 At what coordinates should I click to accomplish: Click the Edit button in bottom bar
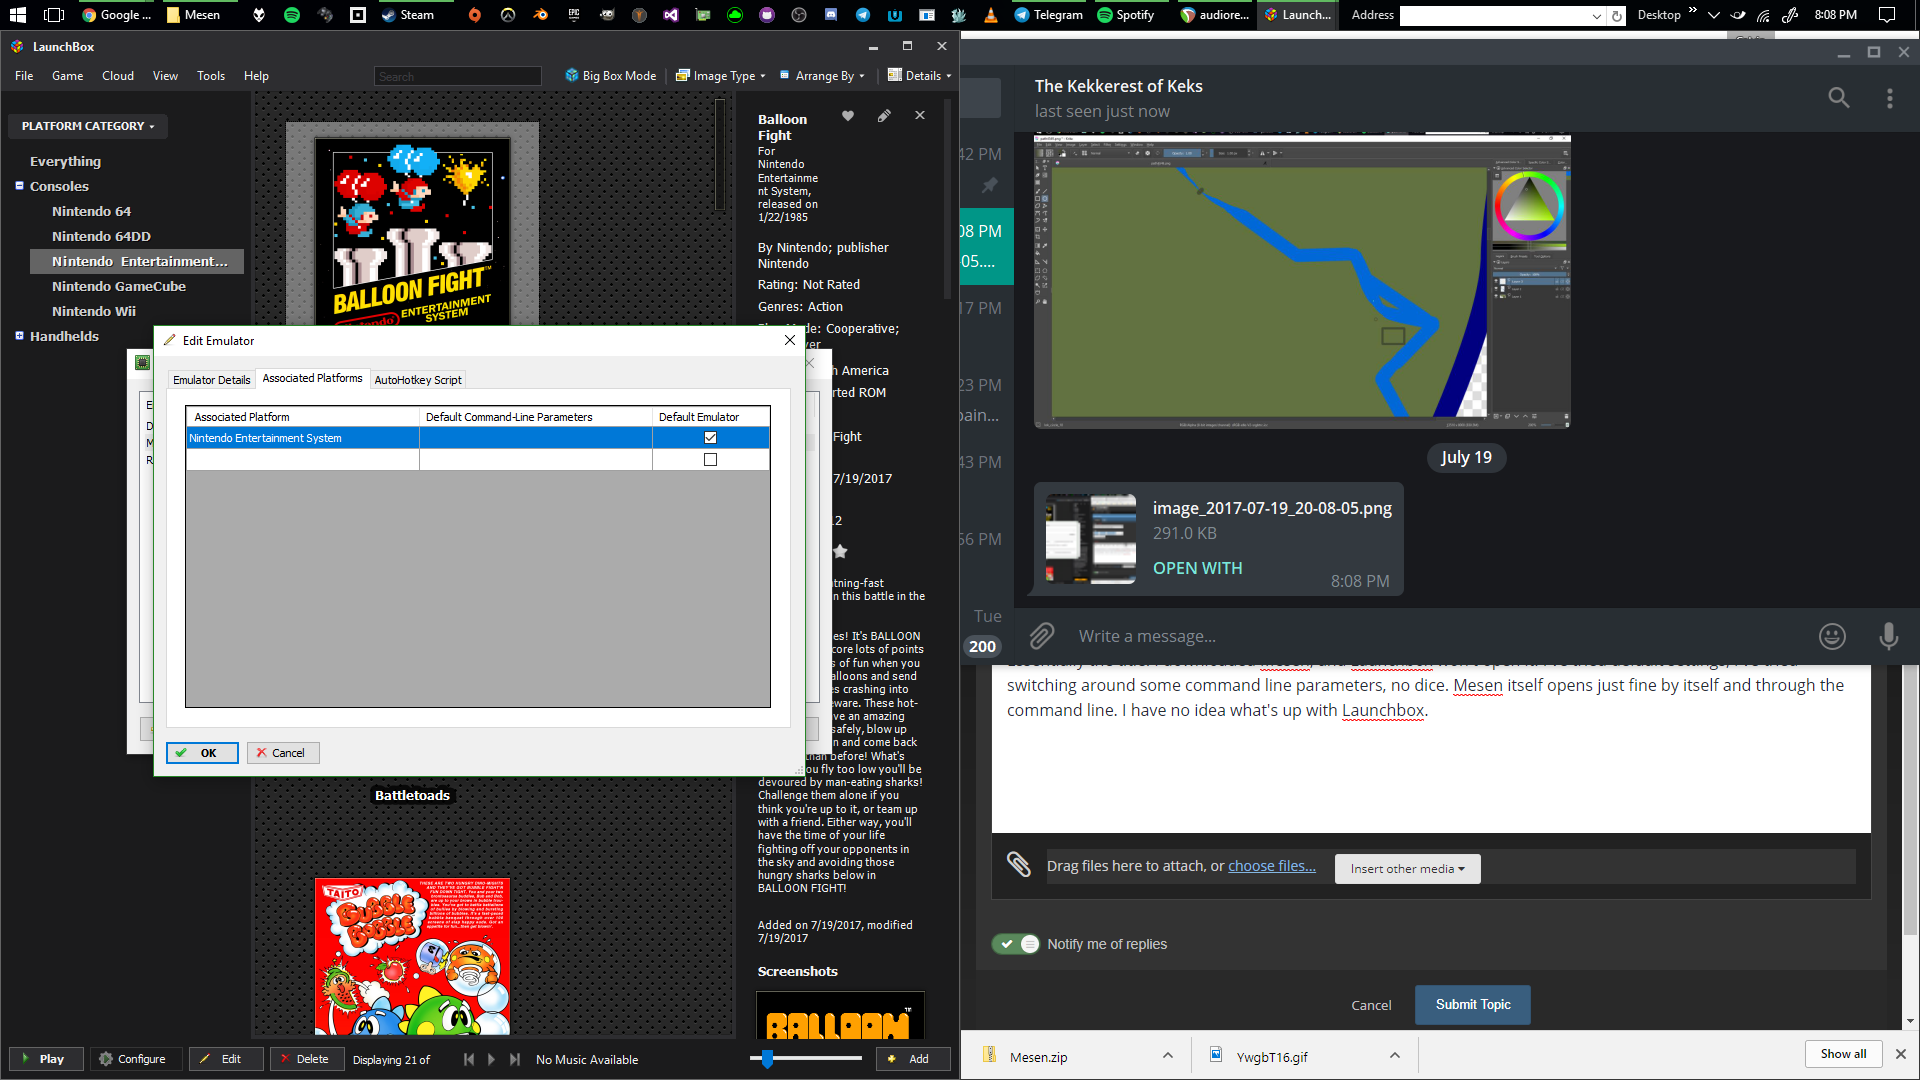point(226,1059)
